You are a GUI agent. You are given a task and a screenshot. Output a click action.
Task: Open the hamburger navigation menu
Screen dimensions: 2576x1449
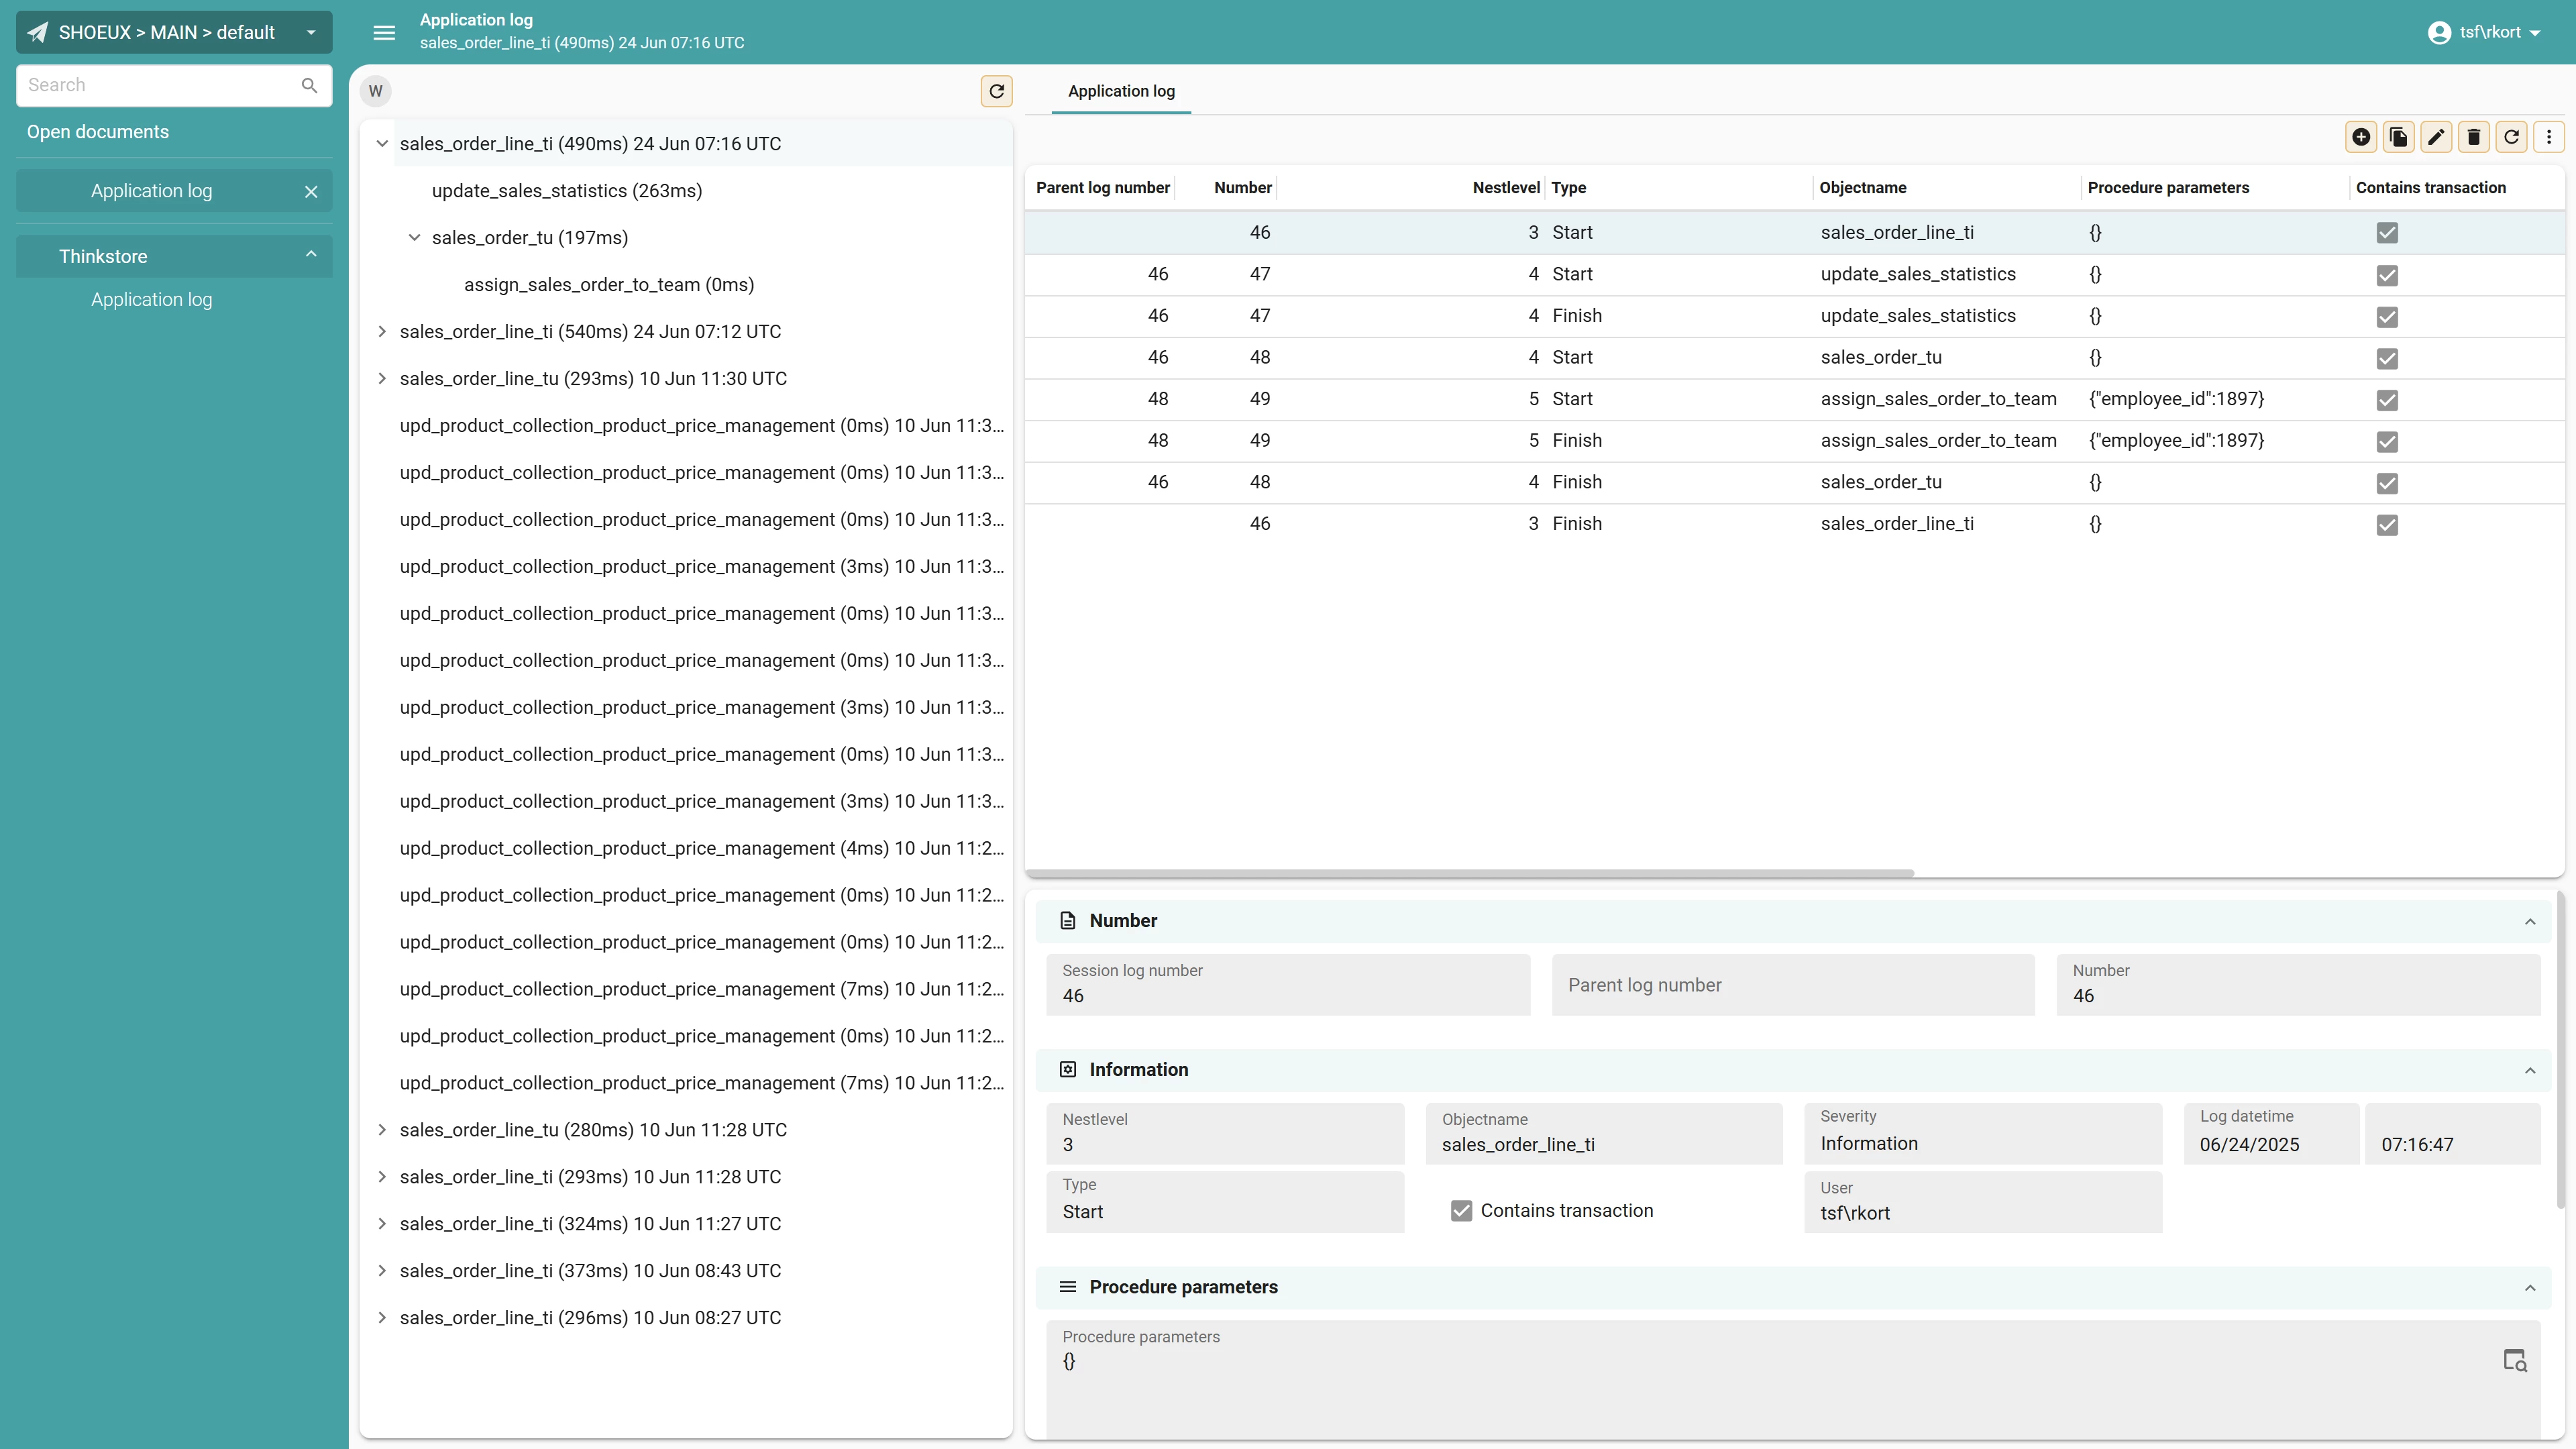[x=384, y=32]
